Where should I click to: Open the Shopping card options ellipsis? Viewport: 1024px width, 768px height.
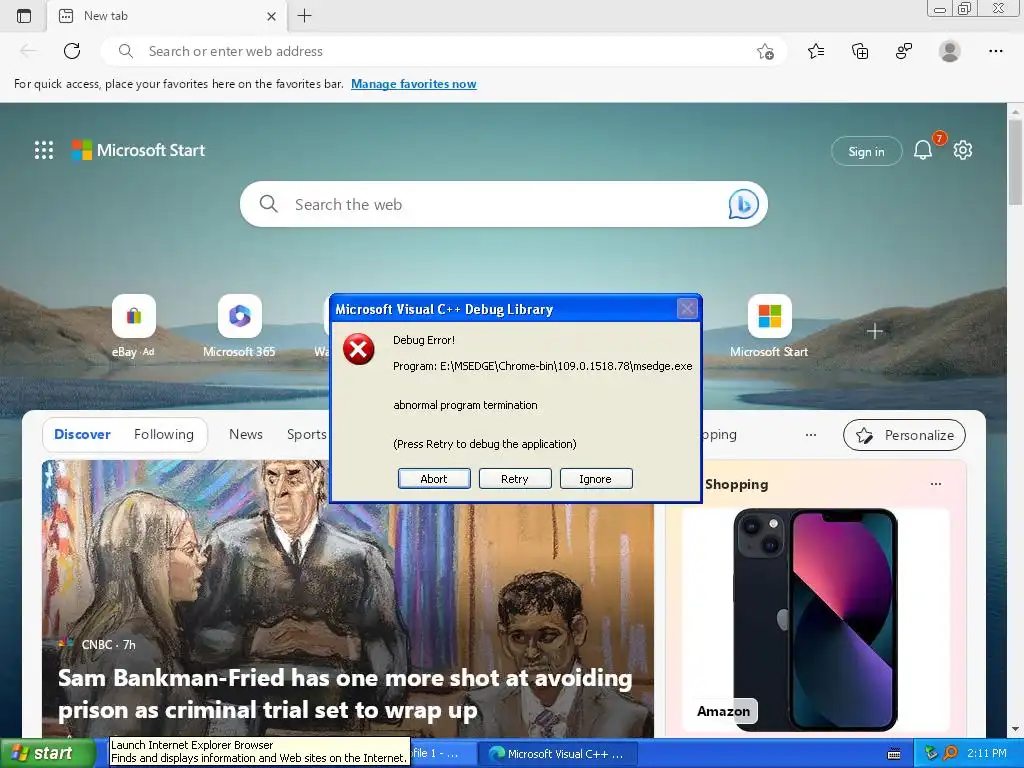click(x=936, y=484)
